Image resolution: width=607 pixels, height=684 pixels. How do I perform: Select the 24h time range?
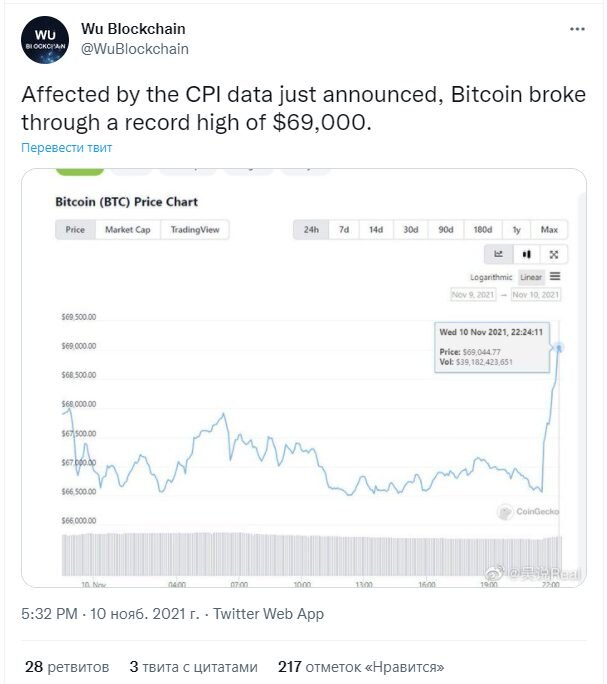point(311,229)
